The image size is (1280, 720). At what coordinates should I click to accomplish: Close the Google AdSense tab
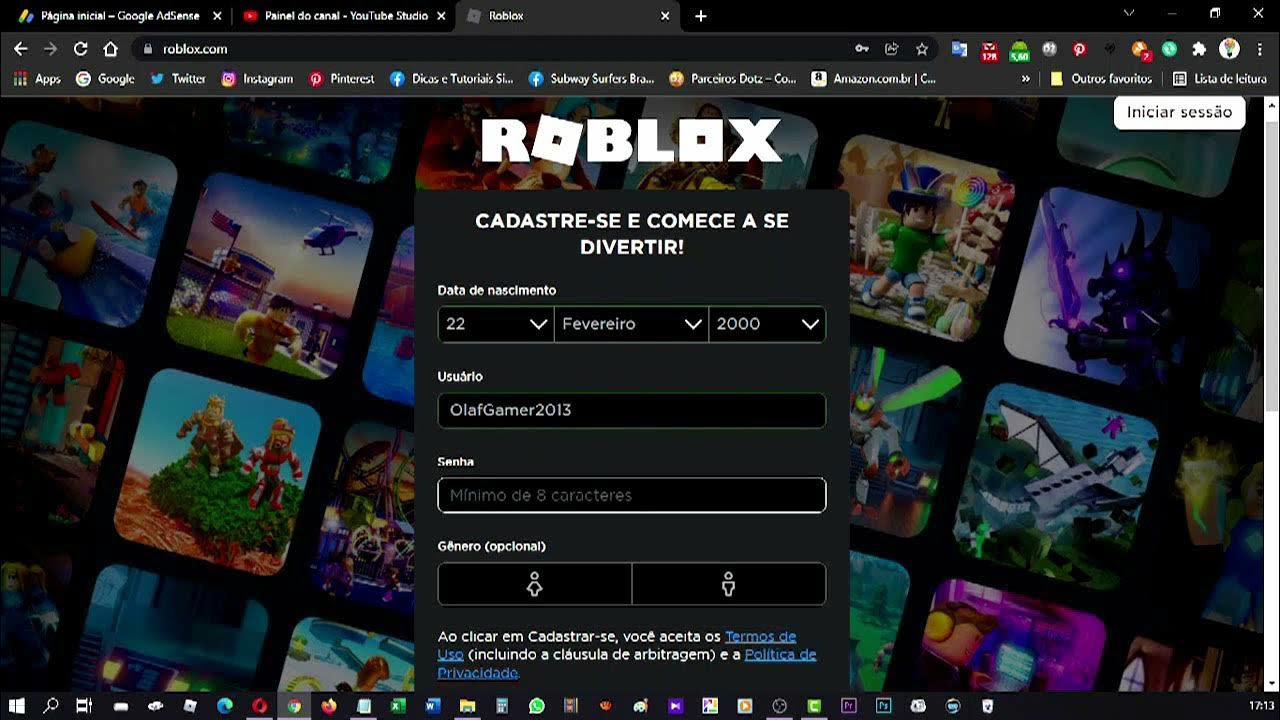pyautogui.click(x=217, y=16)
